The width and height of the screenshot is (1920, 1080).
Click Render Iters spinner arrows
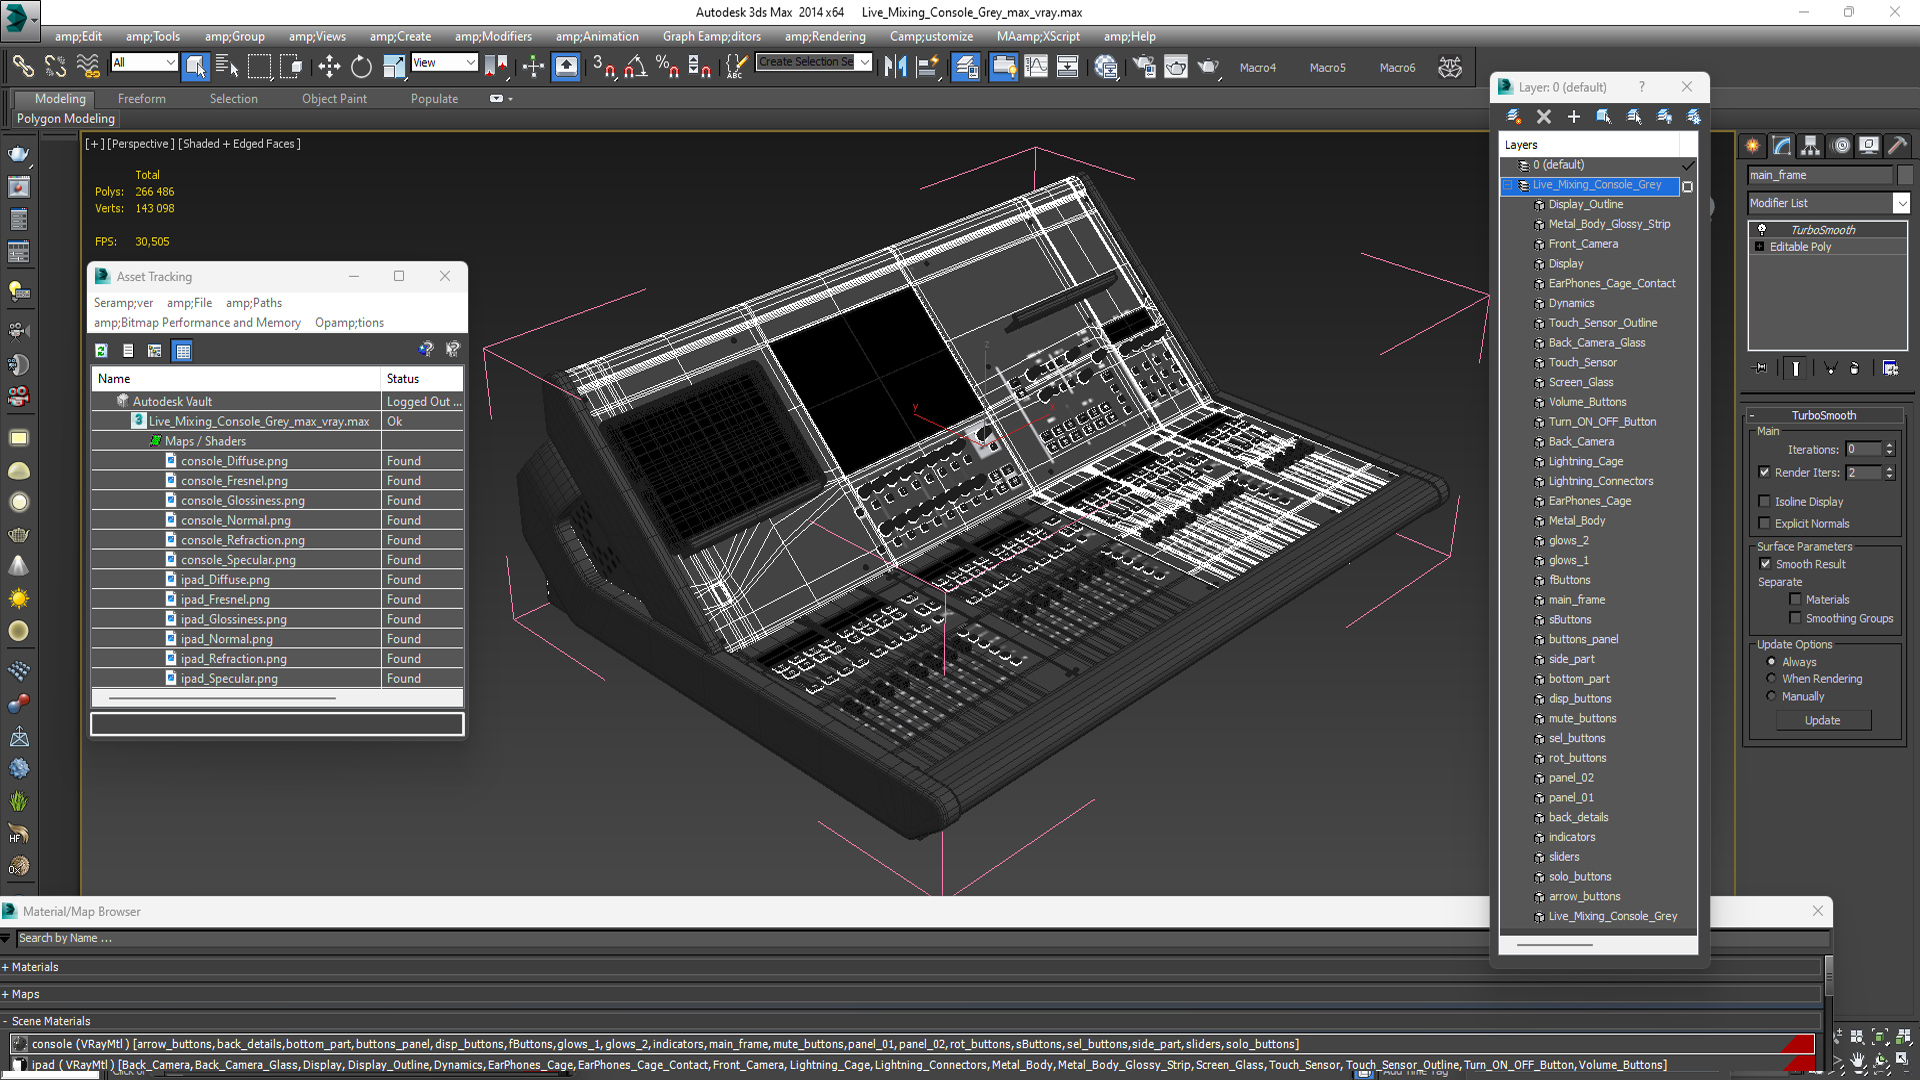(1889, 472)
